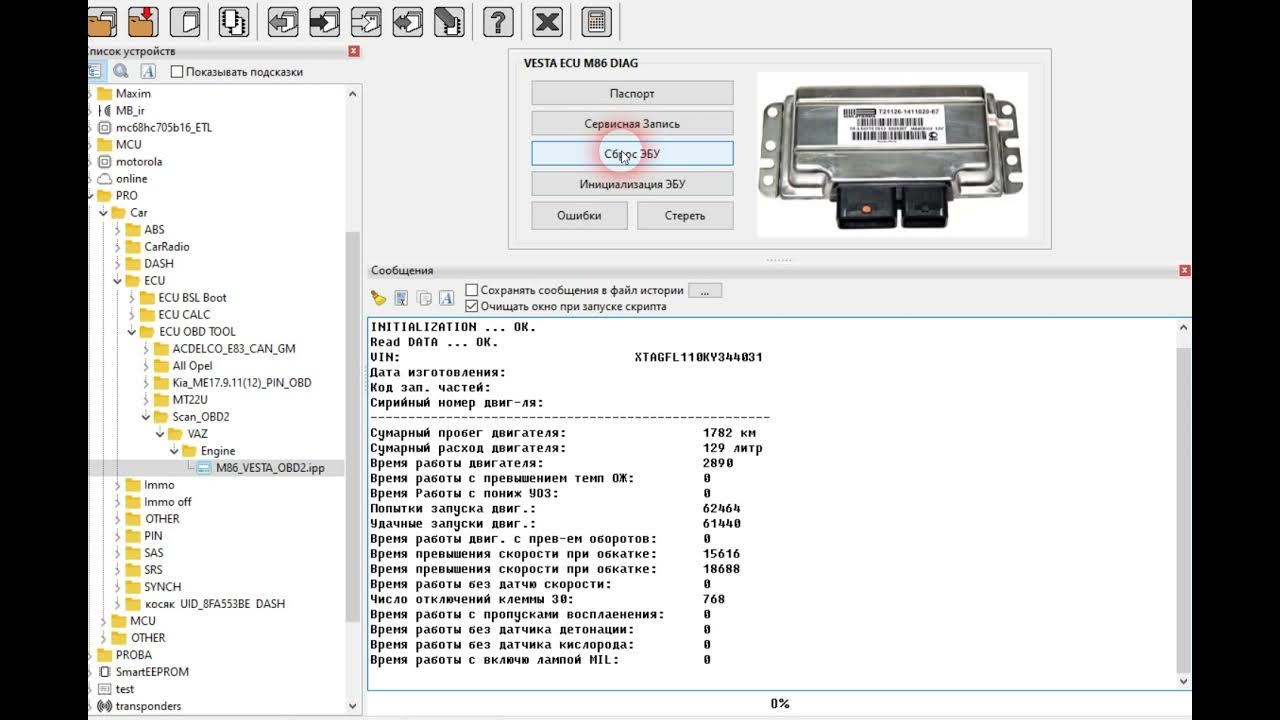
Task: Click the transponders signal icon
Action: click(x=104, y=706)
